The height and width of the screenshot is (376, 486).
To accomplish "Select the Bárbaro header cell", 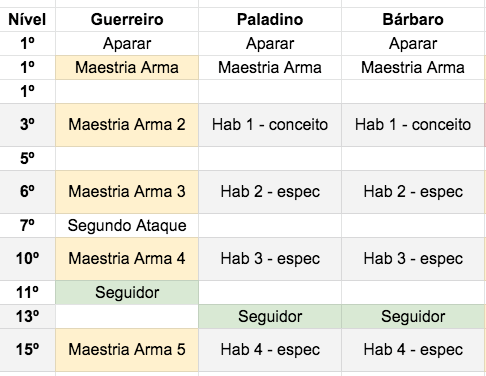I will point(413,20).
